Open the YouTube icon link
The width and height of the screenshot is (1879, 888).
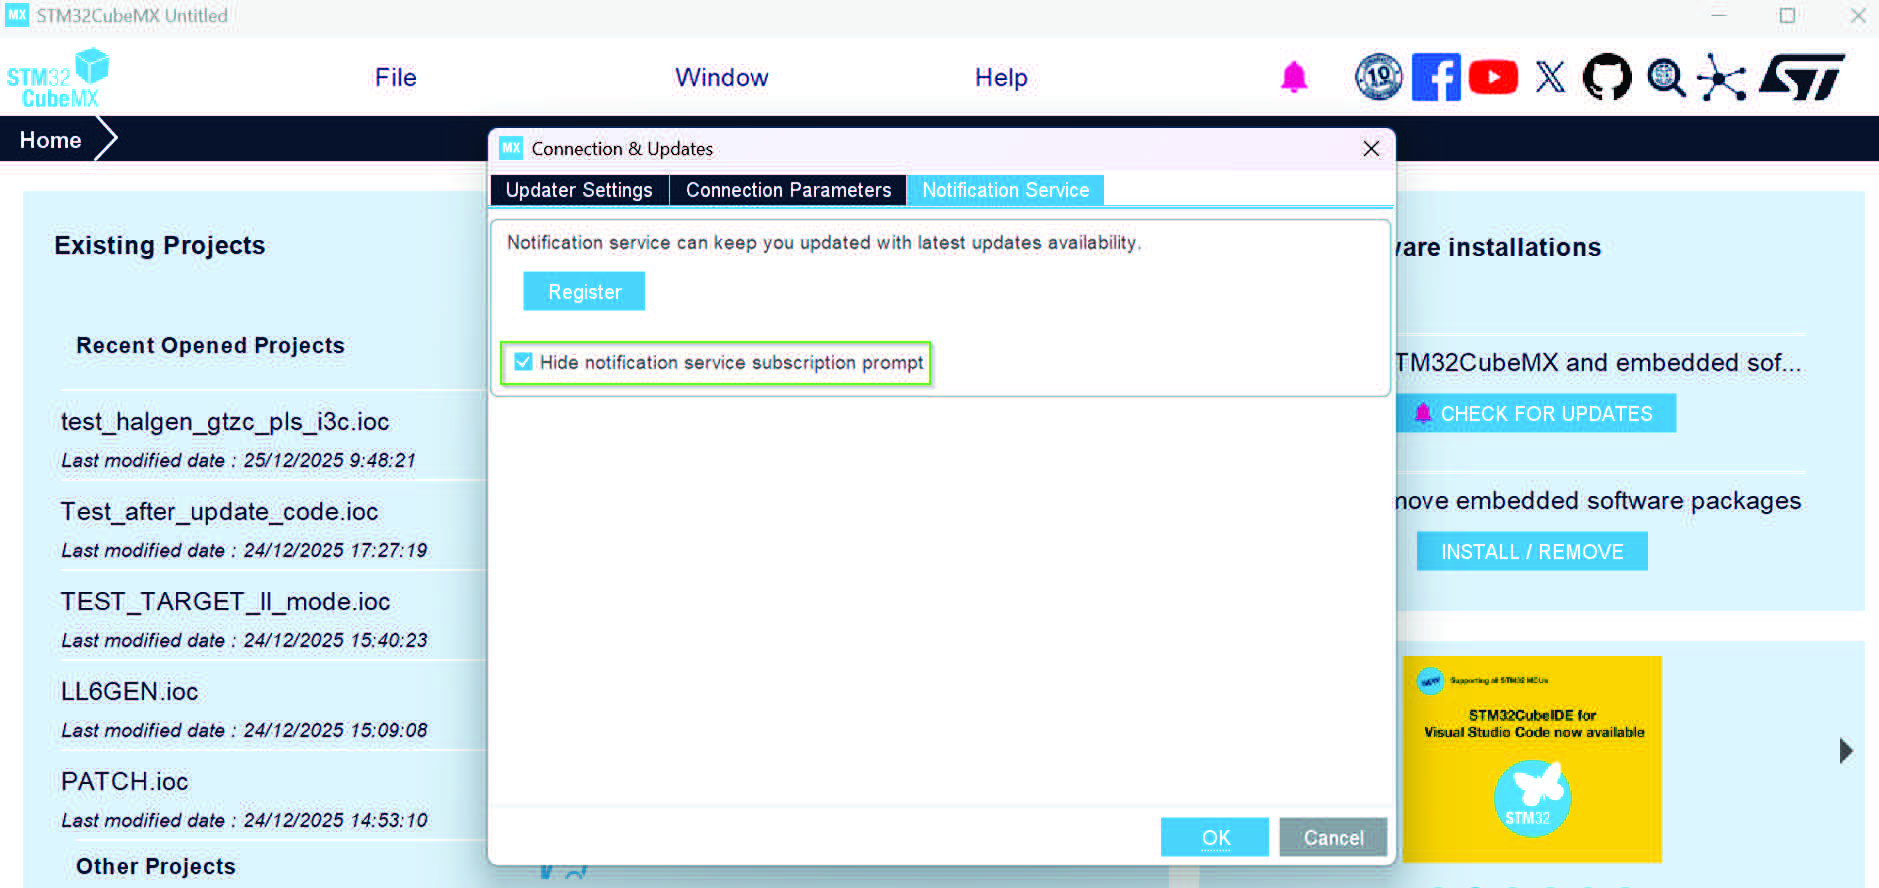pyautogui.click(x=1493, y=77)
